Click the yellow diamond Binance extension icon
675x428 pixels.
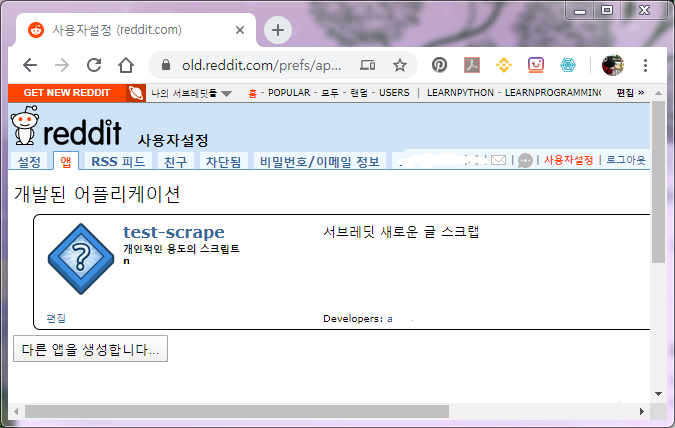coord(504,65)
